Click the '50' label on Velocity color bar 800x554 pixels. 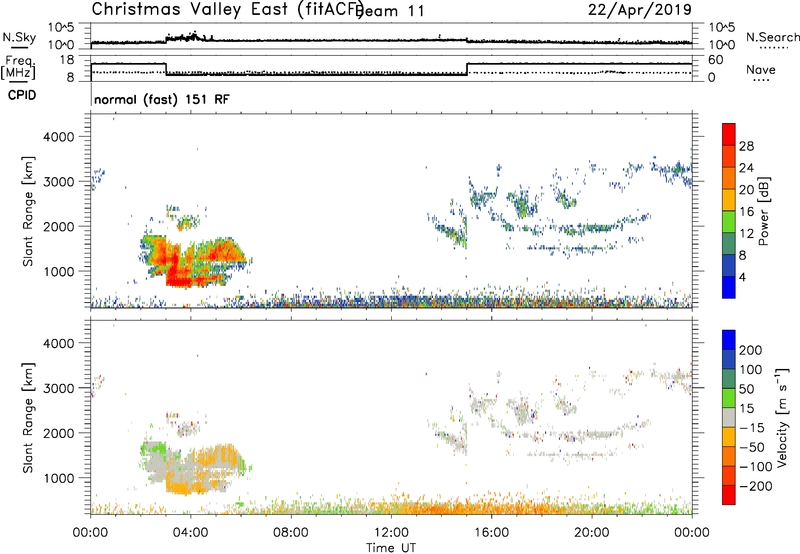click(746, 389)
